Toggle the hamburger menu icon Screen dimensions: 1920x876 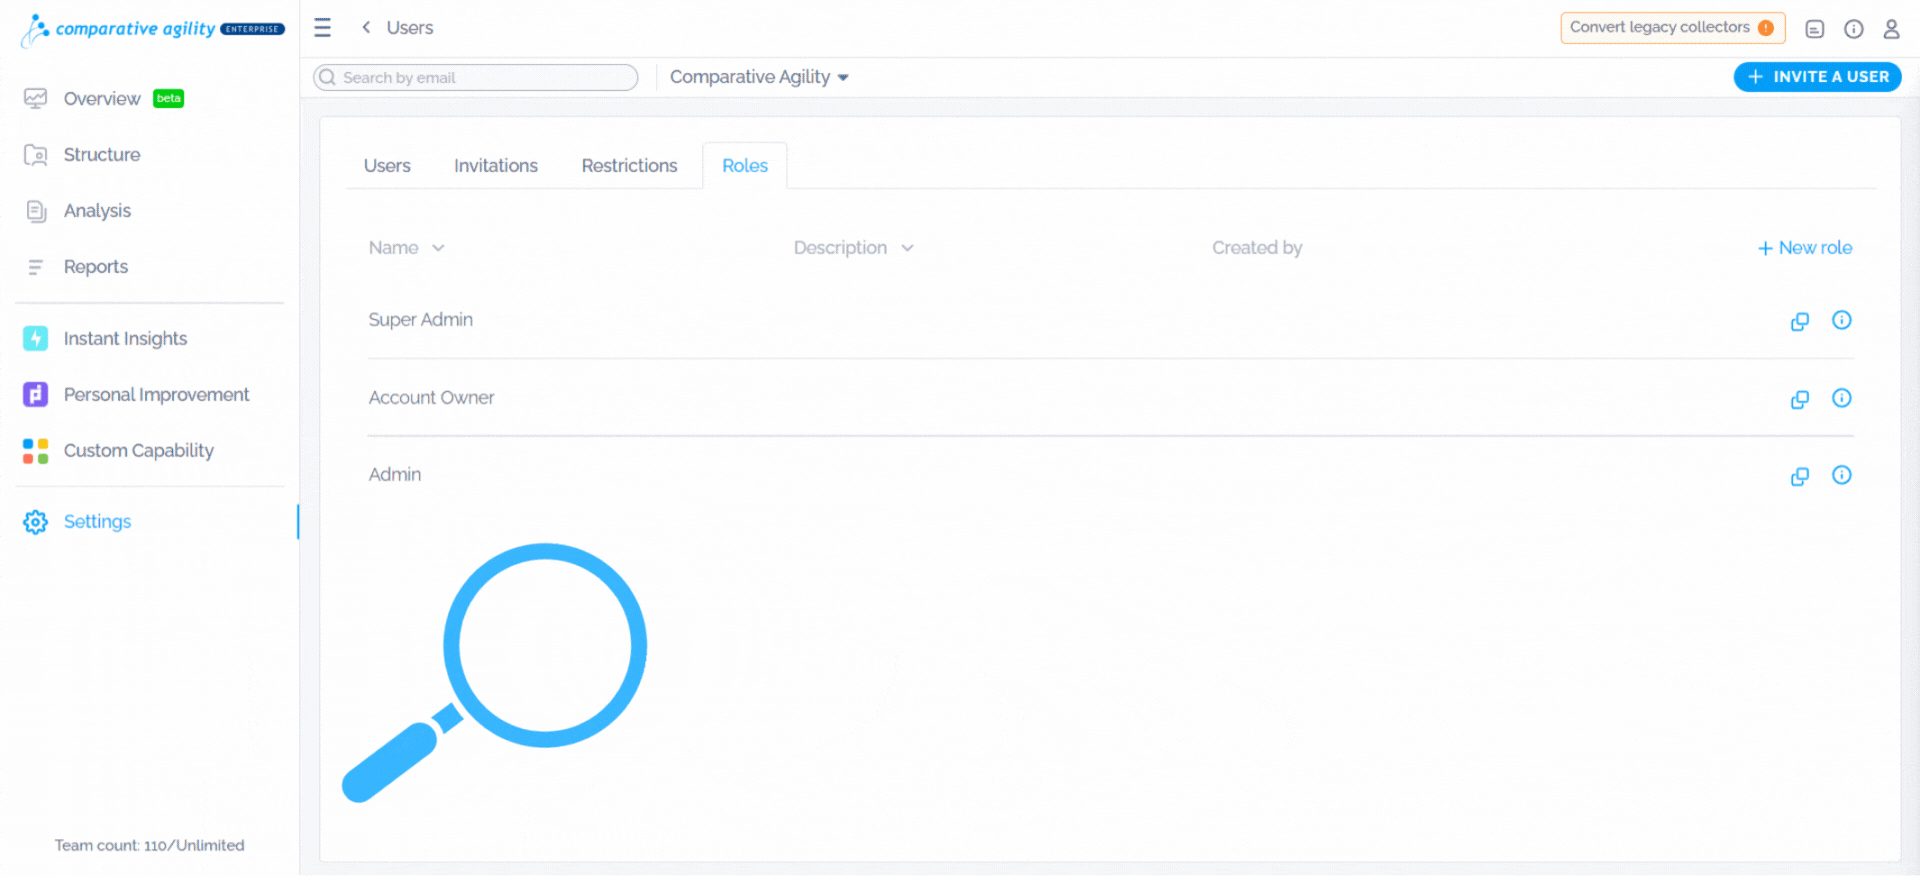click(322, 28)
